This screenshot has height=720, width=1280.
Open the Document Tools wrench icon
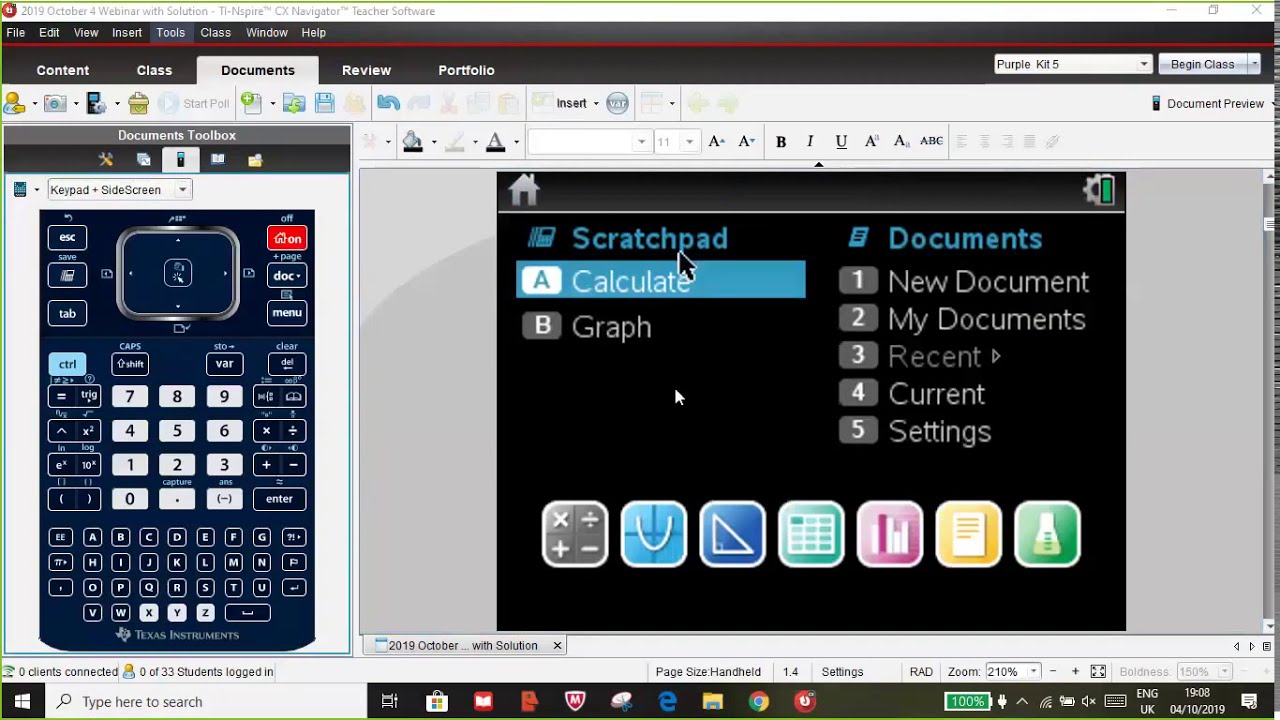[106, 160]
